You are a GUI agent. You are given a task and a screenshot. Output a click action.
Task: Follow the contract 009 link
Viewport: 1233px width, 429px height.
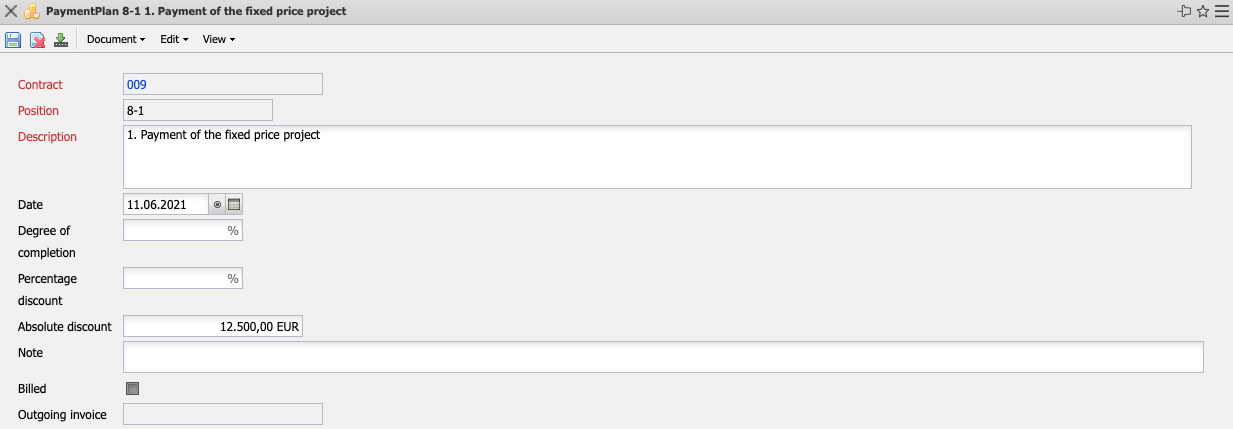(137, 85)
